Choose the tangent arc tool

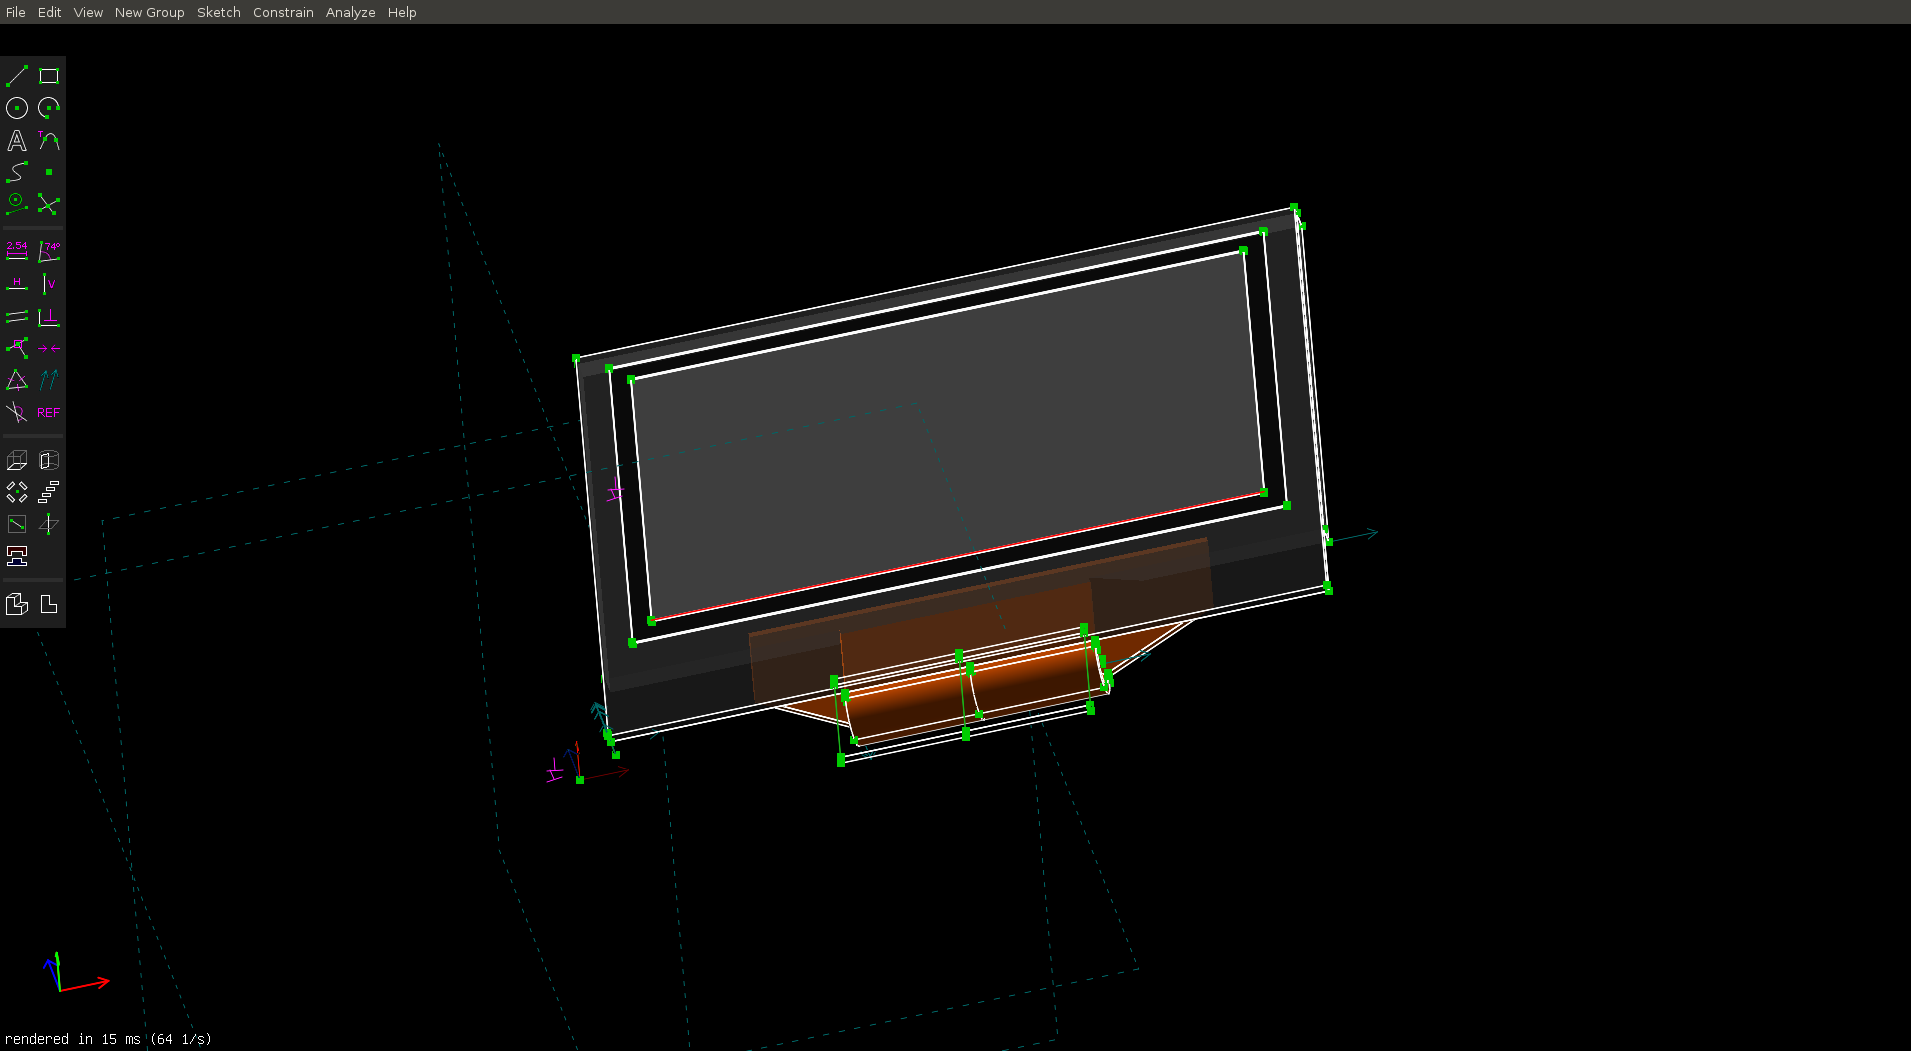coord(49,141)
